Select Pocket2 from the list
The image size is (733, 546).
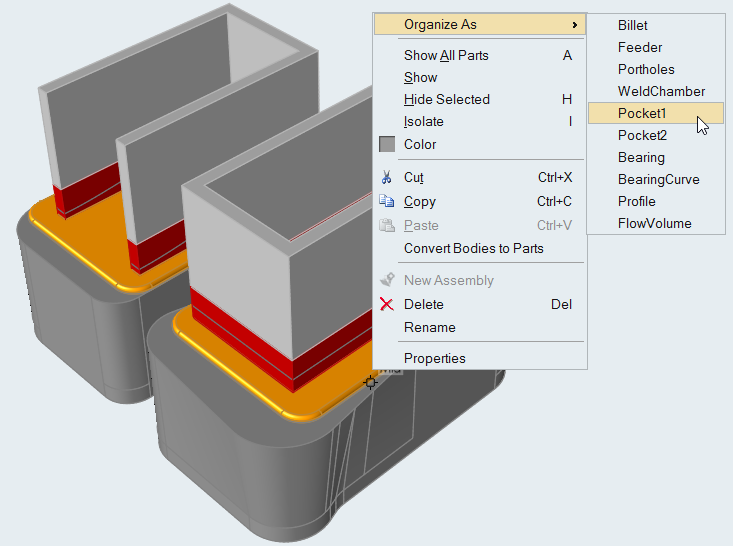point(642,136)
